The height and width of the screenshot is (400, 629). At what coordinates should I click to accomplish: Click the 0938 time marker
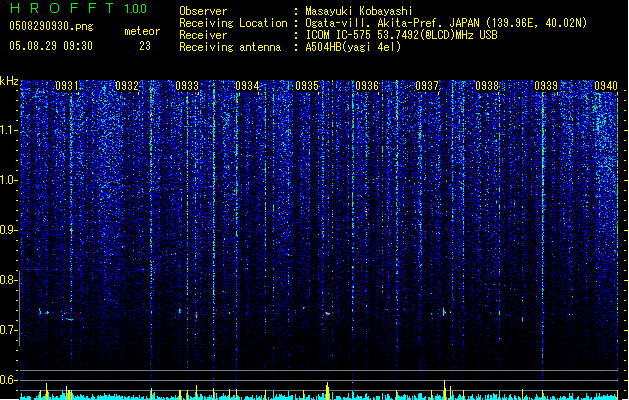click(x=487, y=86)
